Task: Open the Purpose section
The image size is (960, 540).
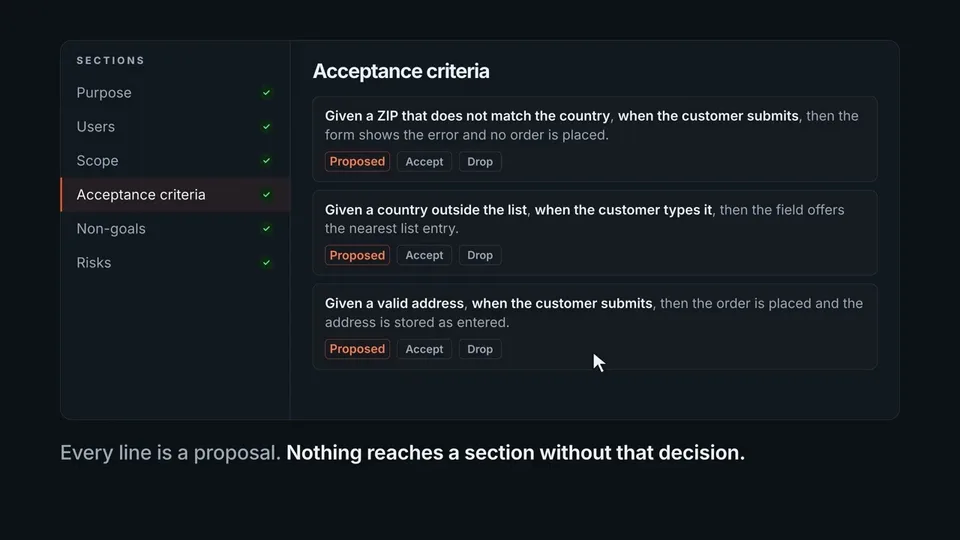Action: (175, 93)
